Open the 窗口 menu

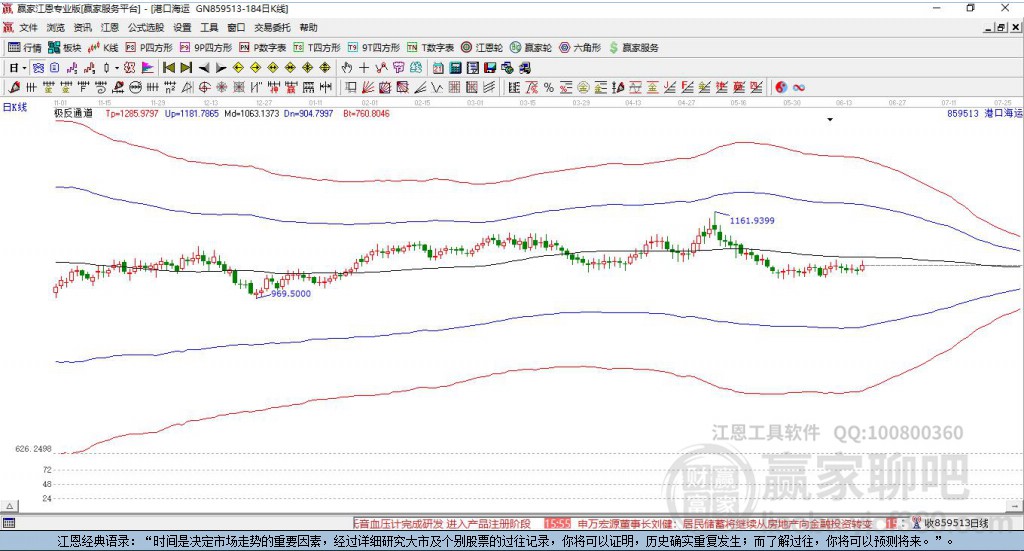[x=236, y=27]
